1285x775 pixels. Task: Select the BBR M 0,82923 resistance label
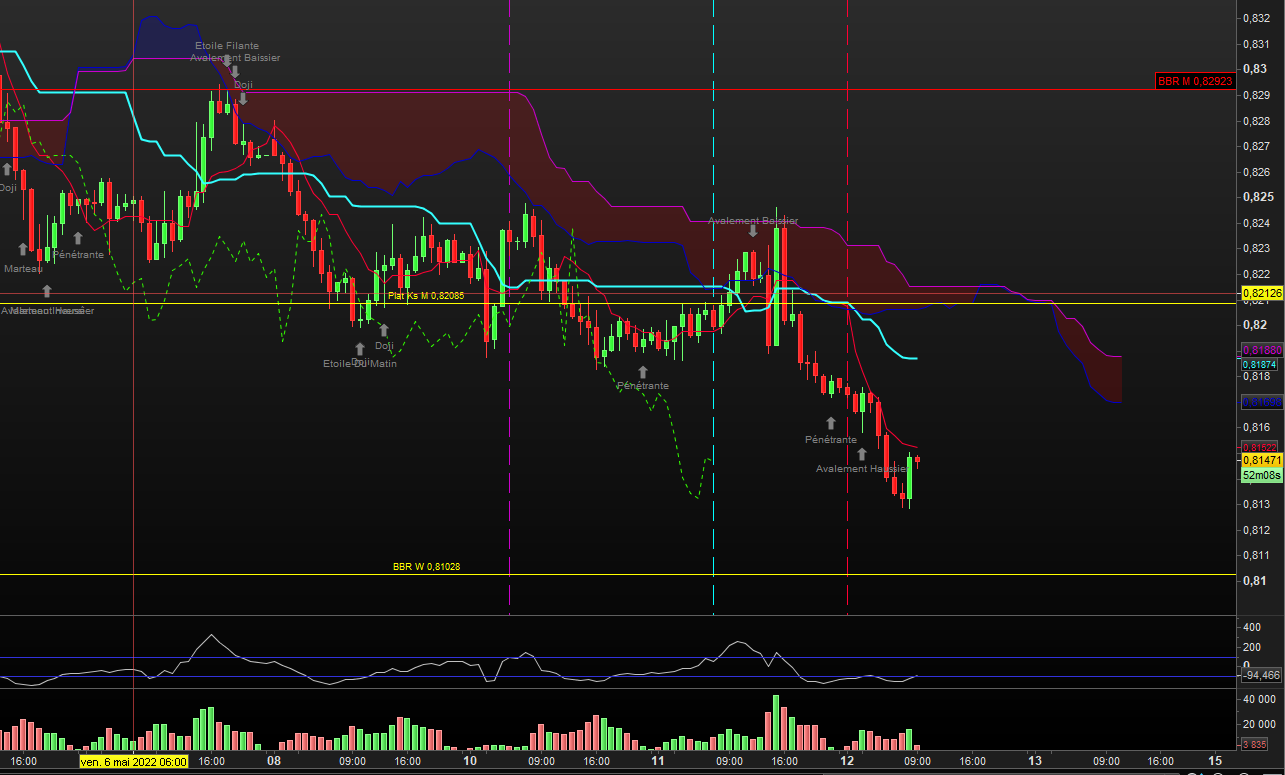coord(1194,81)
